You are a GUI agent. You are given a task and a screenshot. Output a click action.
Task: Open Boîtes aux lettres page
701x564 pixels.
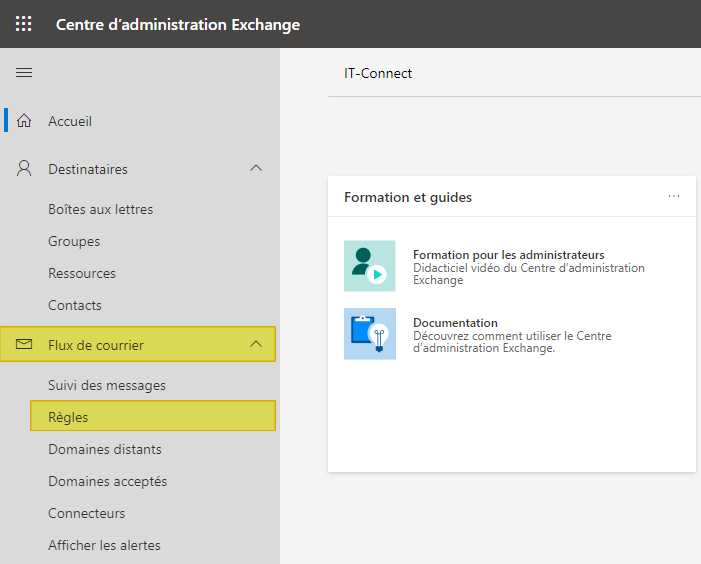(100, 209)
